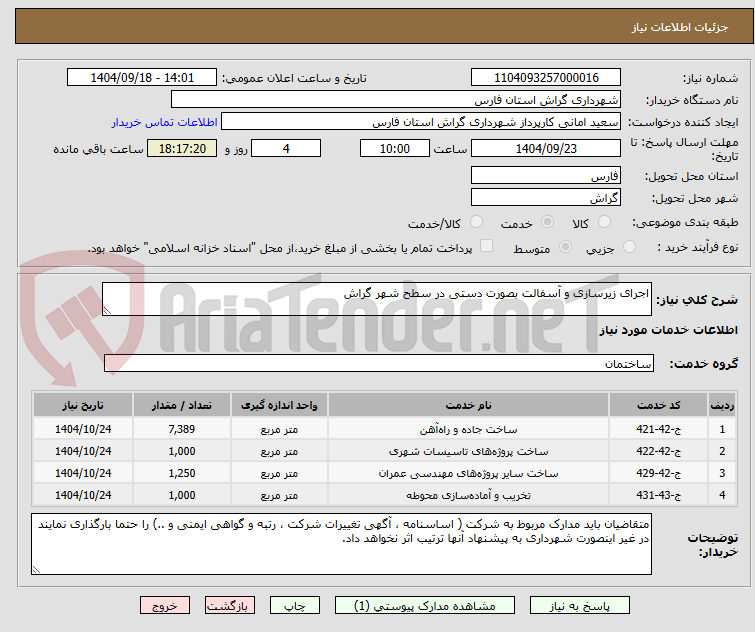Click service code ج-42-421
Screen dimensions: 755x632
pos(658,429)
